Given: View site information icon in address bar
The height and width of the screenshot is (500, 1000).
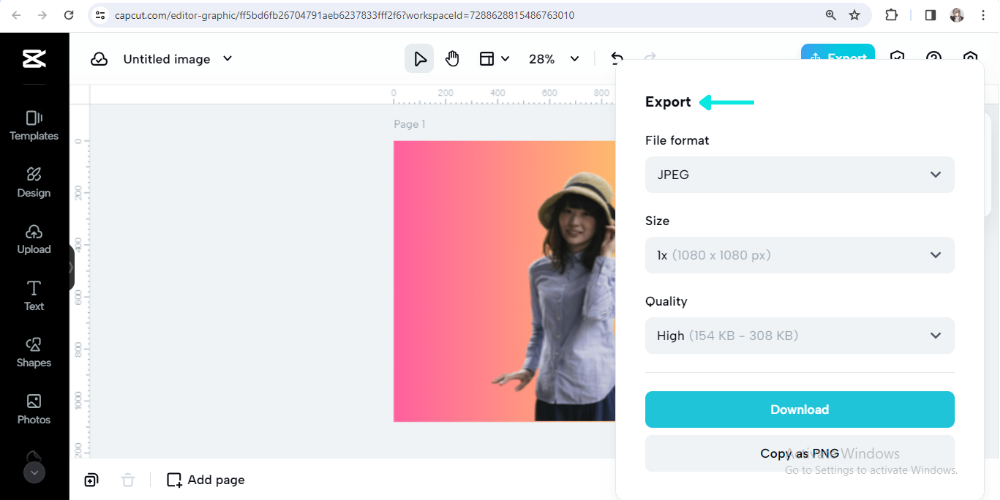Looking at the screenshot, I should click(x=100, y=15).
